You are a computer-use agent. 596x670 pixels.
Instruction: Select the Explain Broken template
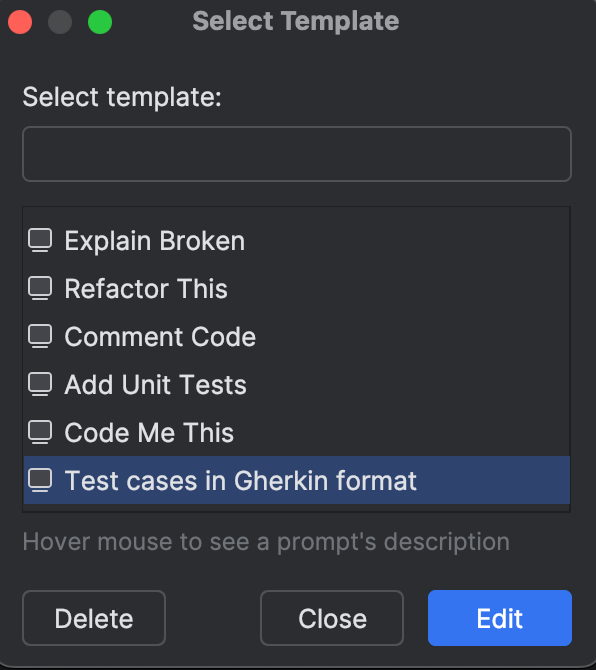[297, 241]
